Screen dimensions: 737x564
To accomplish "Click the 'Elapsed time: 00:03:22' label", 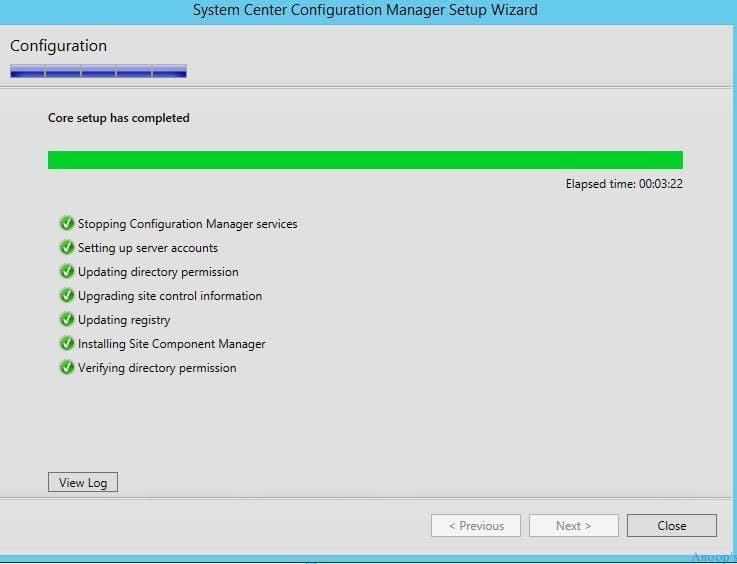I will coord(624,184).
